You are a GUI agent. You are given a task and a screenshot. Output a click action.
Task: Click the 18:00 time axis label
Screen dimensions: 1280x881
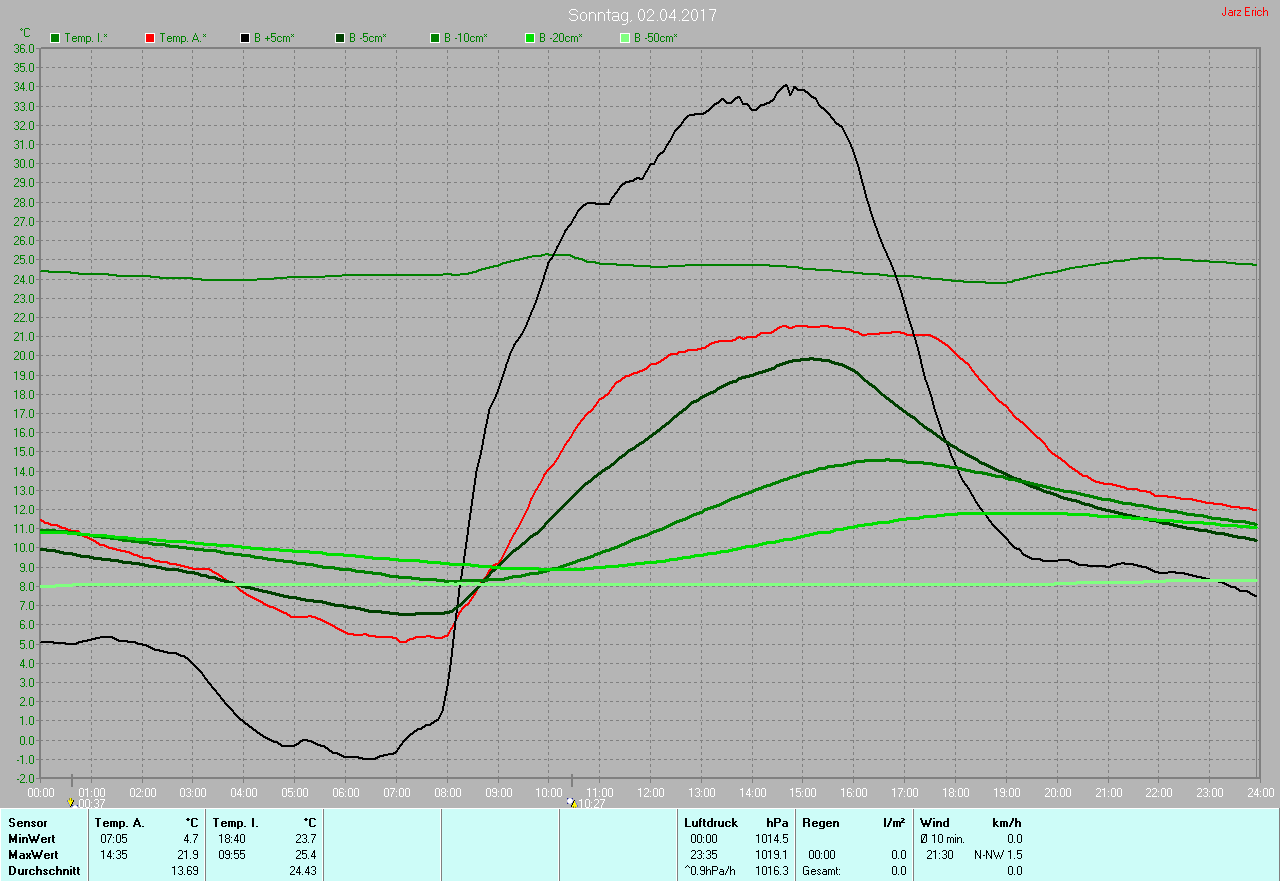click(955, 792)
